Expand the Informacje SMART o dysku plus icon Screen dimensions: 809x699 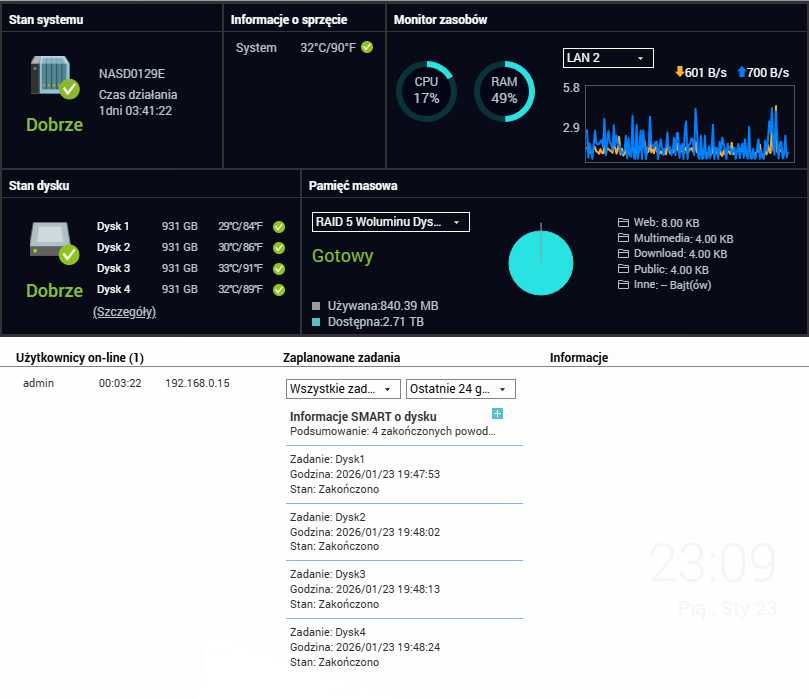point(497,413)
